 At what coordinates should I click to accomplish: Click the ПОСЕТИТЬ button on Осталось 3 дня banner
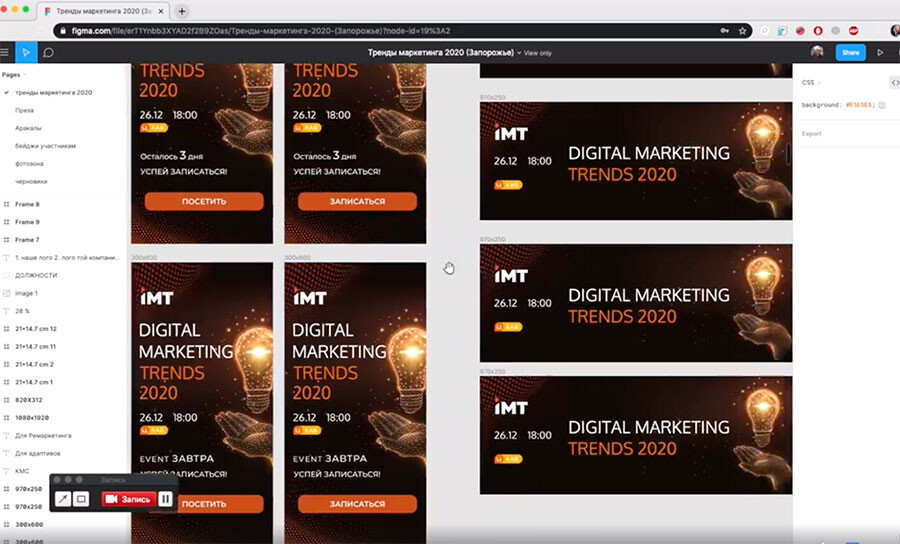coord(204,201)
